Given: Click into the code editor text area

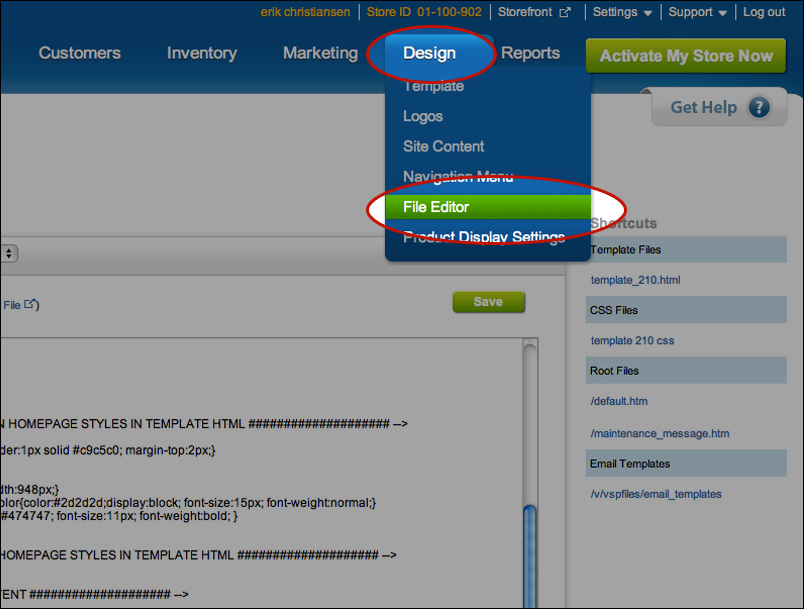Looking at the screenshot, I should pos(262,473).
